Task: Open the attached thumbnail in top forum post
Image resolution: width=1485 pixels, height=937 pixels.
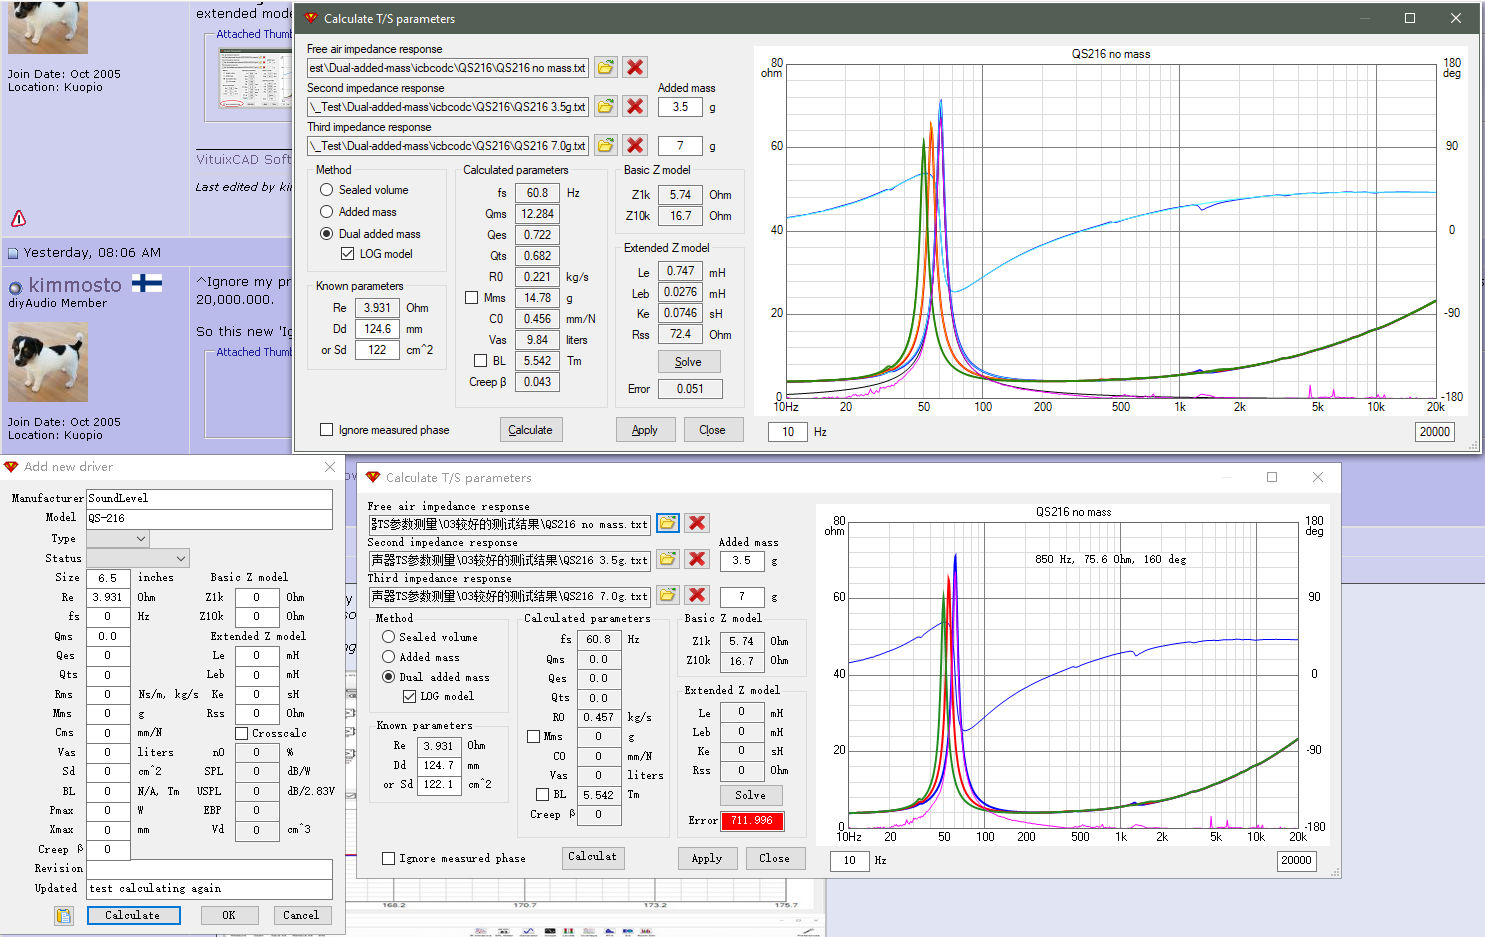Action: point(256,78)
